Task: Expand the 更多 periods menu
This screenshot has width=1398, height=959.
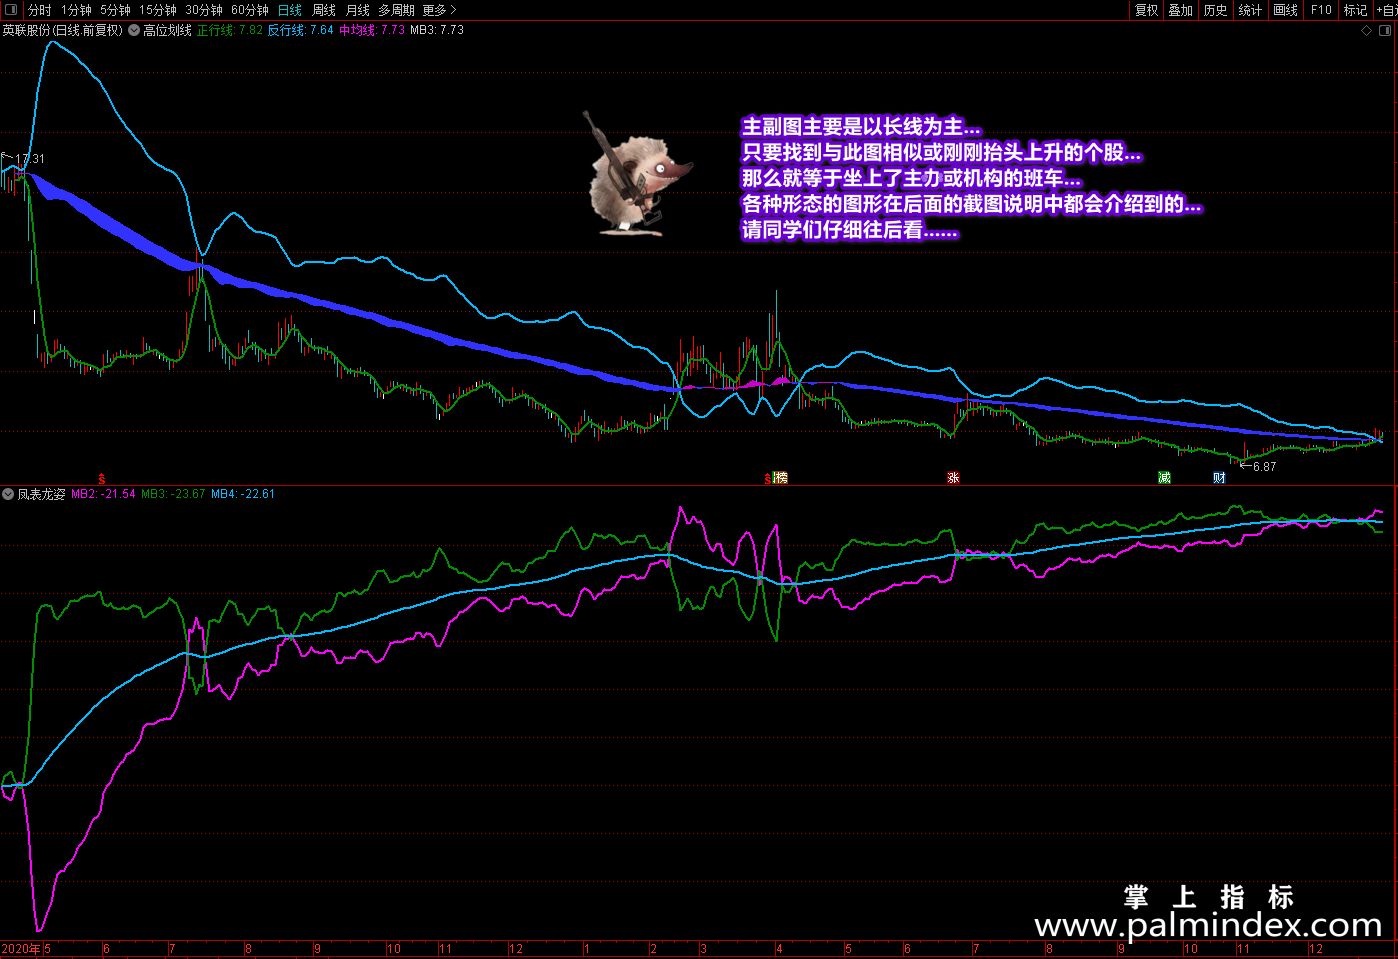Action: point(439,10)
